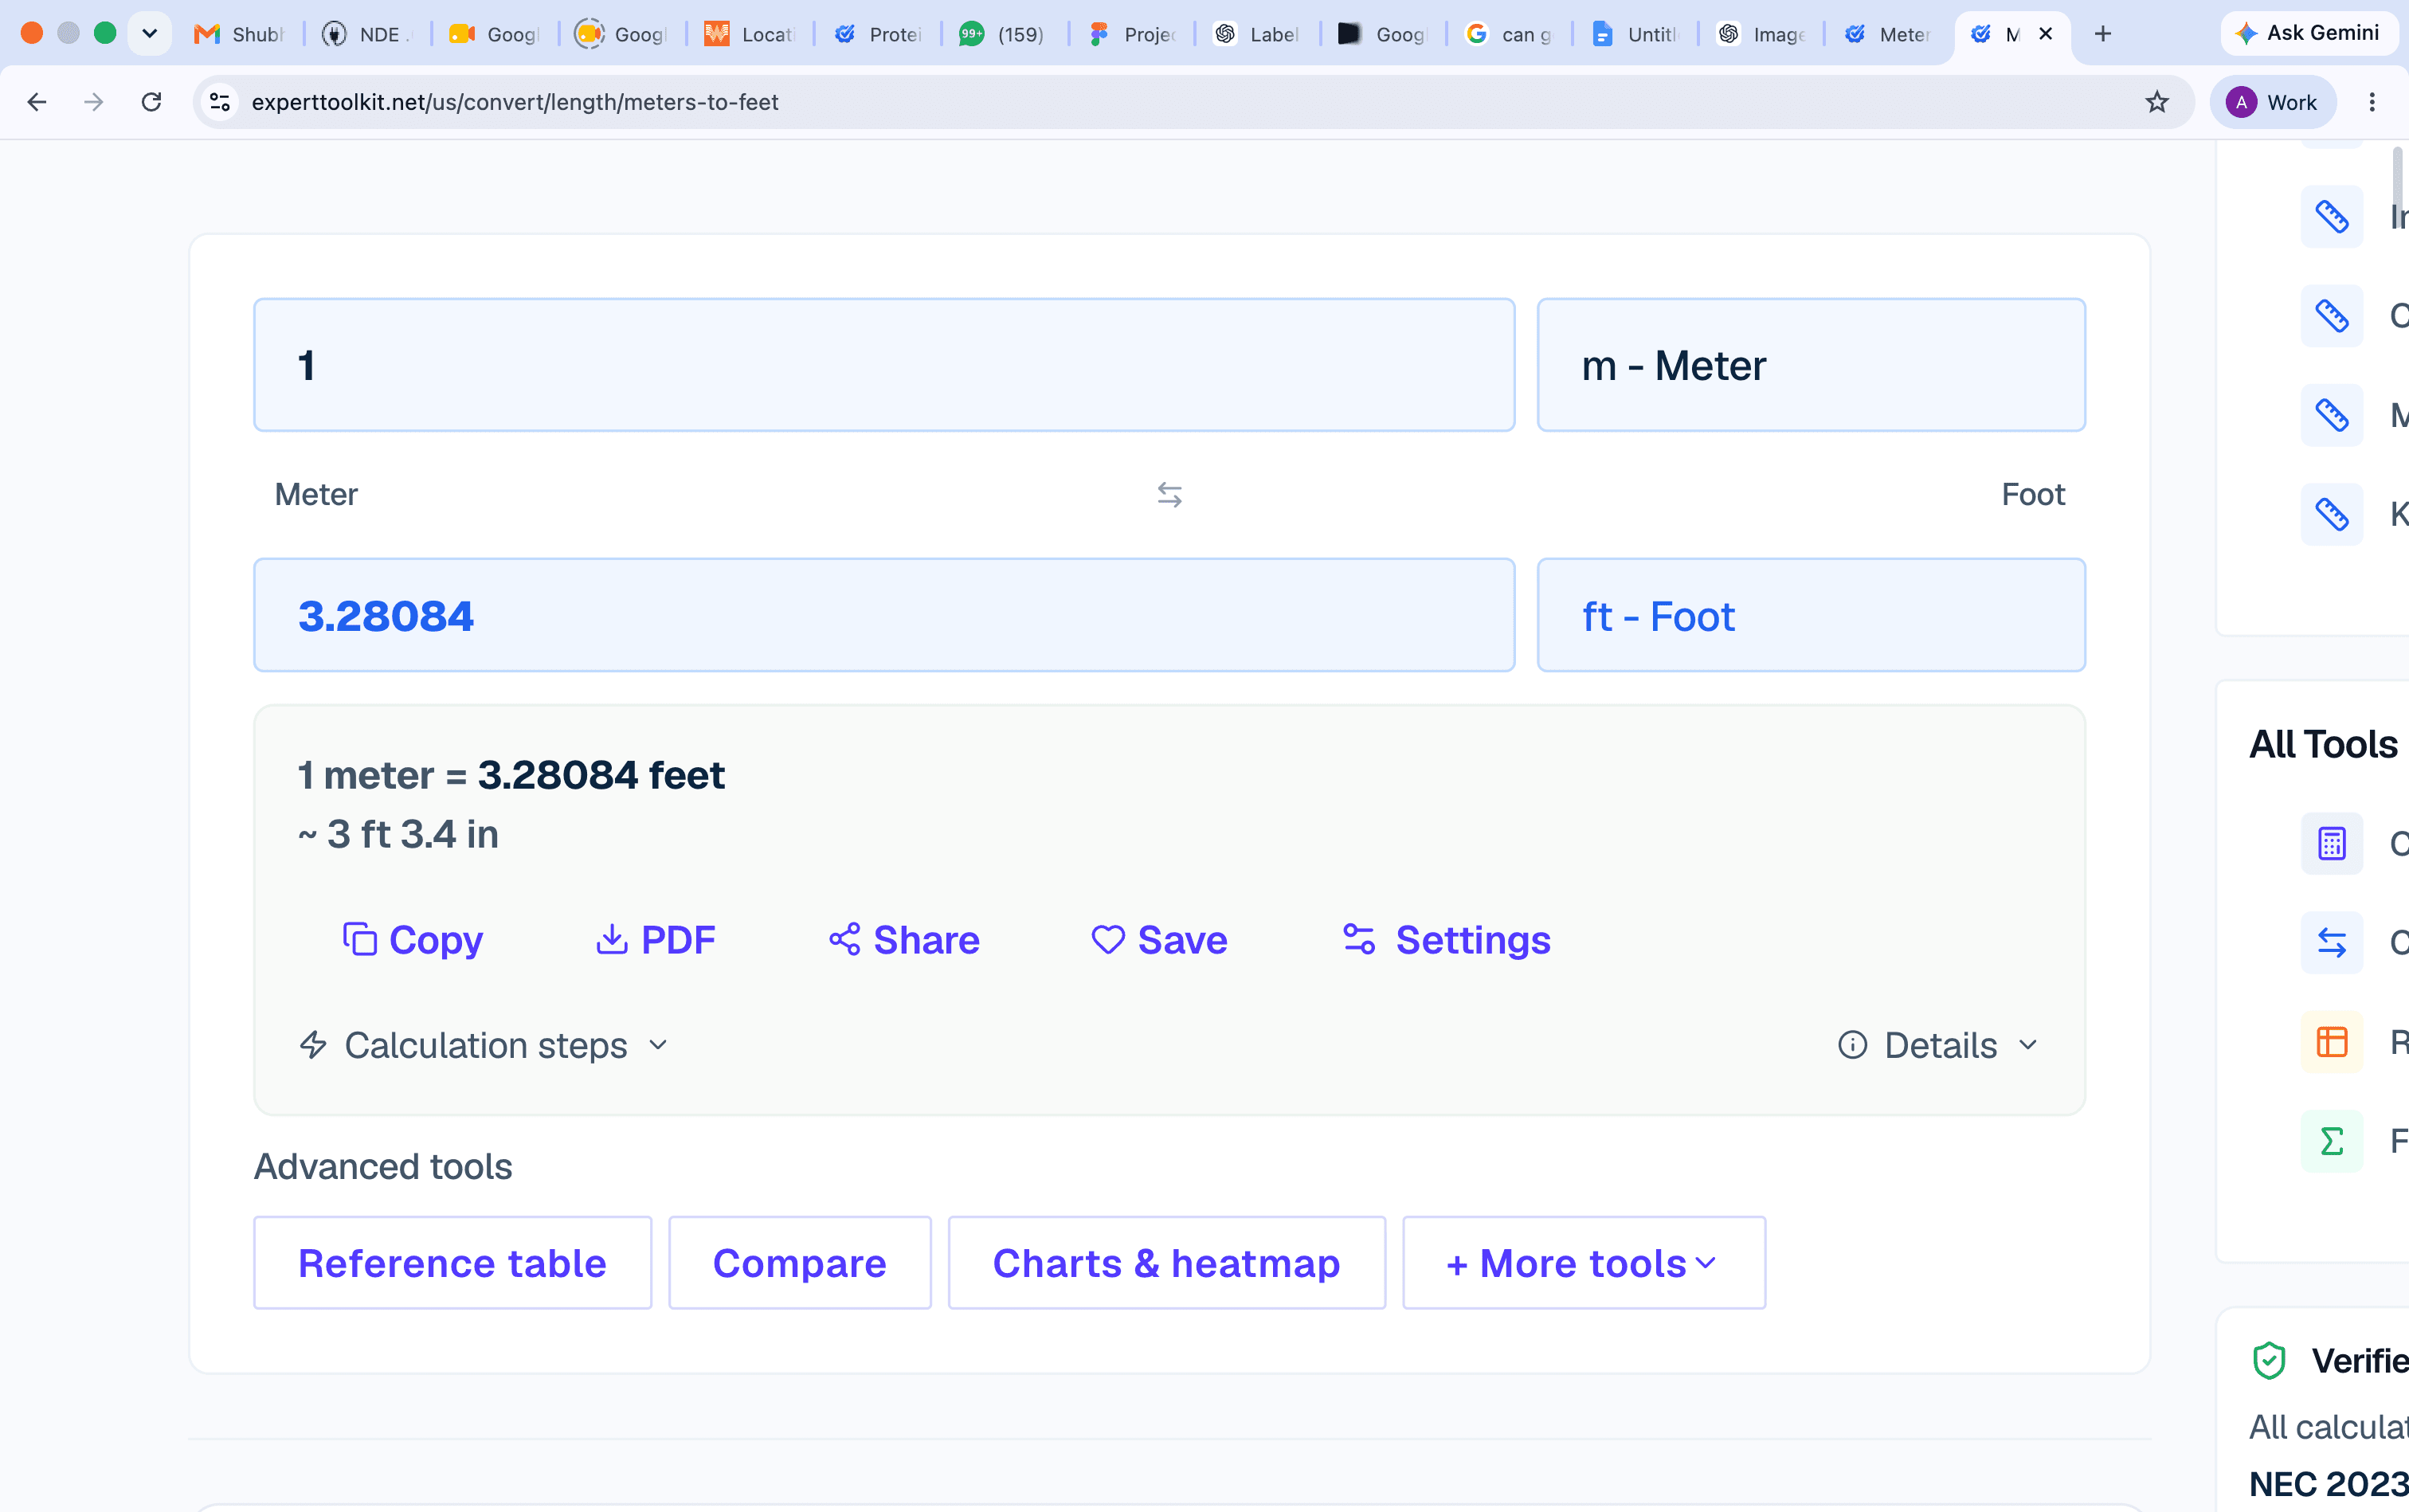The width and height of the screenshot is (2409, 1512).
Task: Click the Reference table button
Action: point(452,1263)
